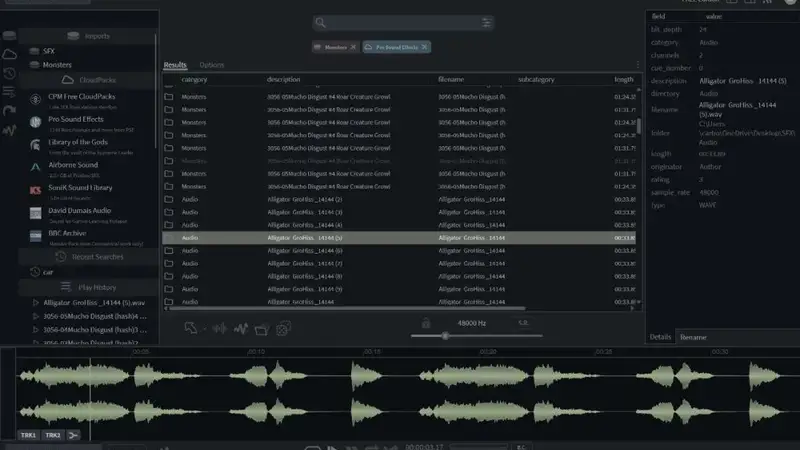800x450 pixels.
Task: Select the Alligator GroHiss_14144 (6) row
Action: [x=399, y=251]
